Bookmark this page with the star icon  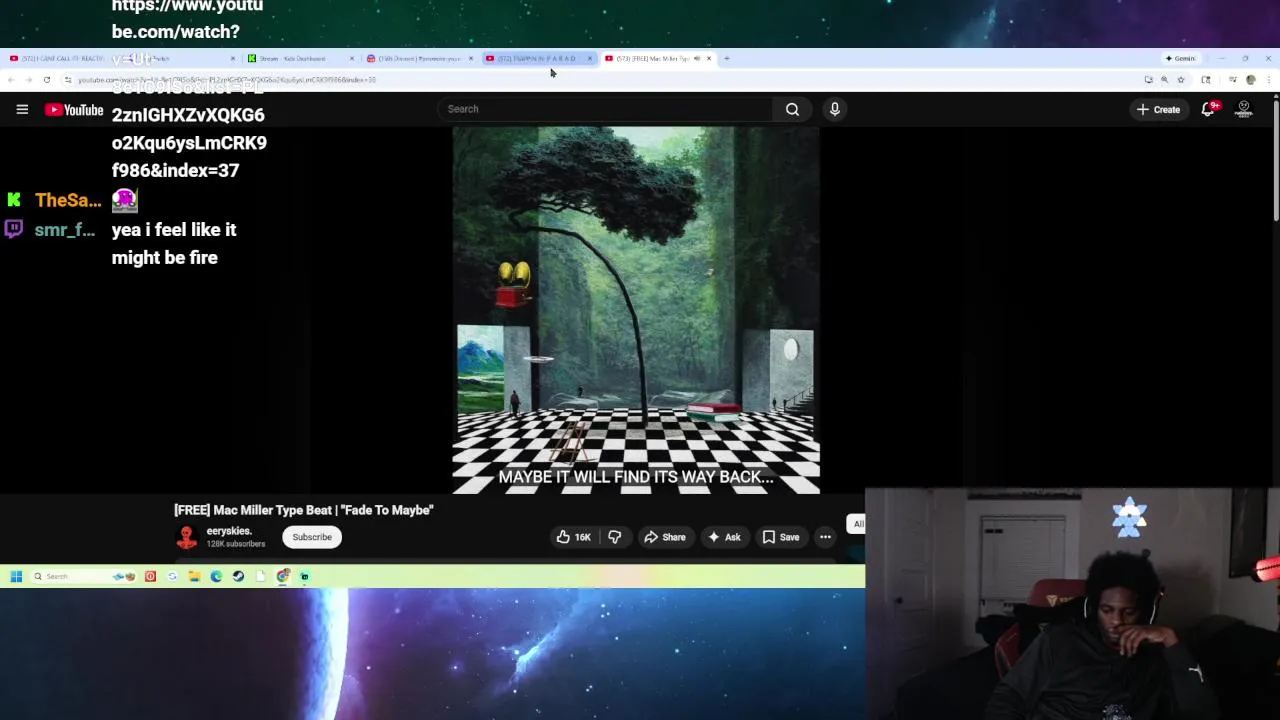pos(1181,79)
